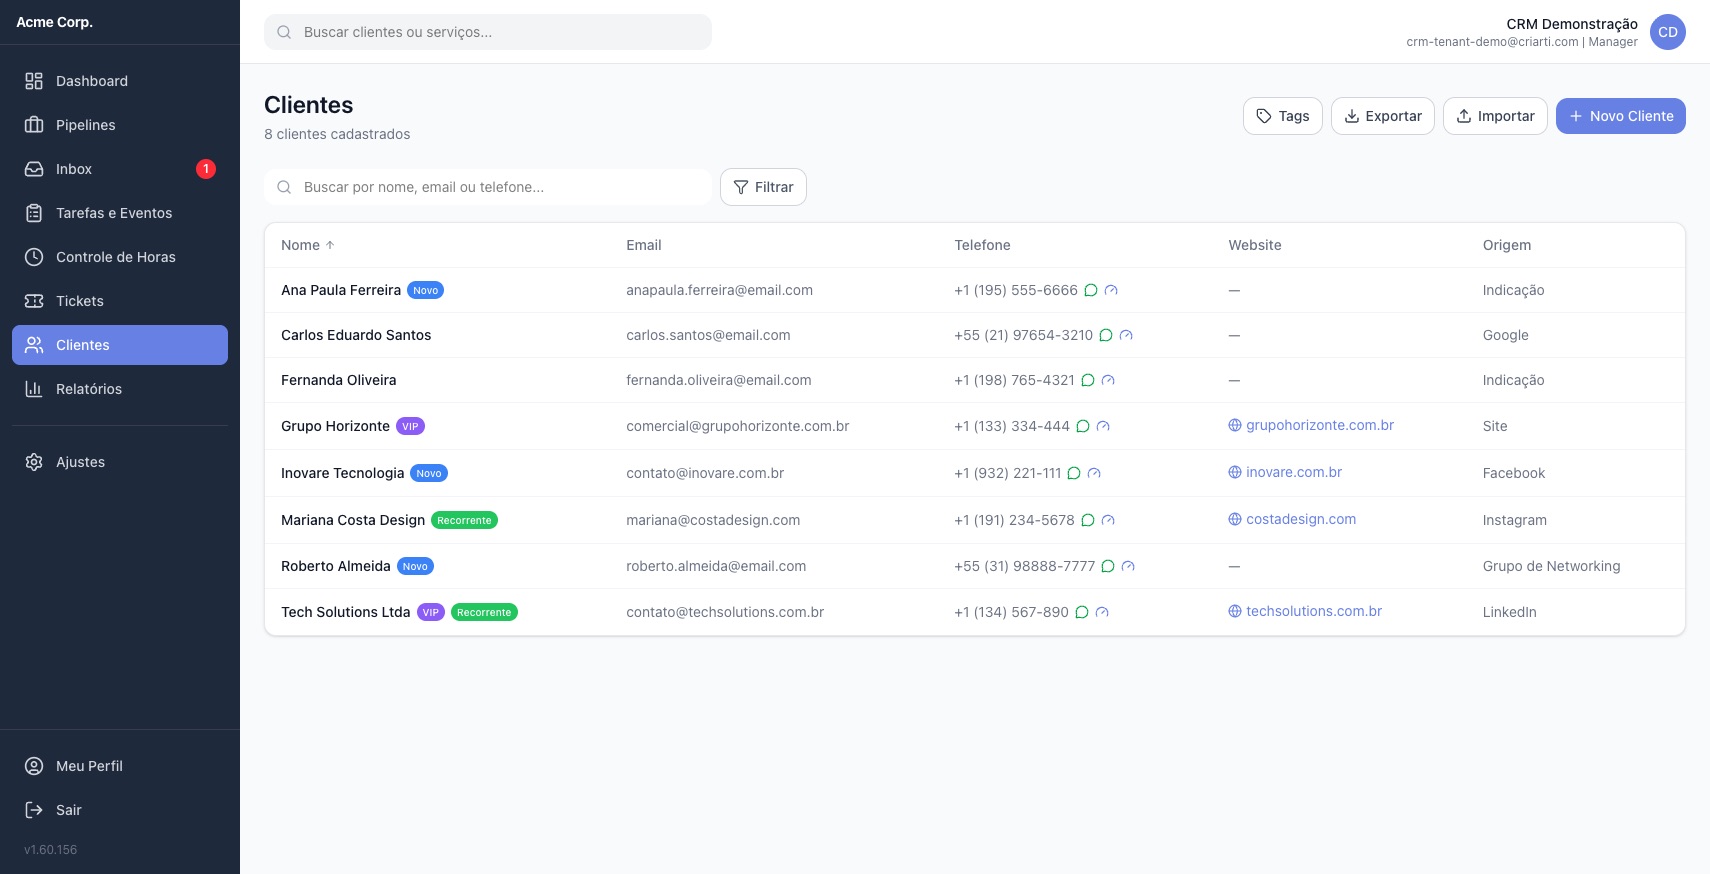Viewport: 1710px width, 874px height.
Task: Open the Inbox section
Action: click(120, 169)
